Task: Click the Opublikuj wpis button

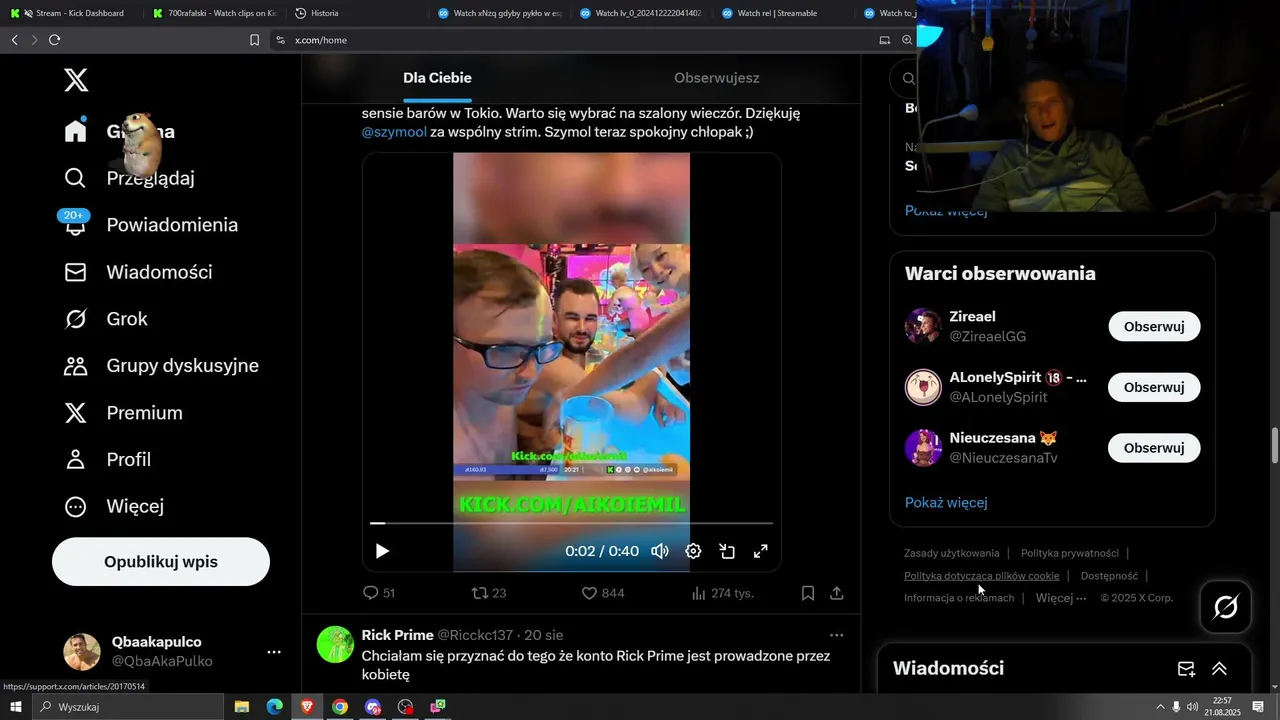Action: pos(161,562)
